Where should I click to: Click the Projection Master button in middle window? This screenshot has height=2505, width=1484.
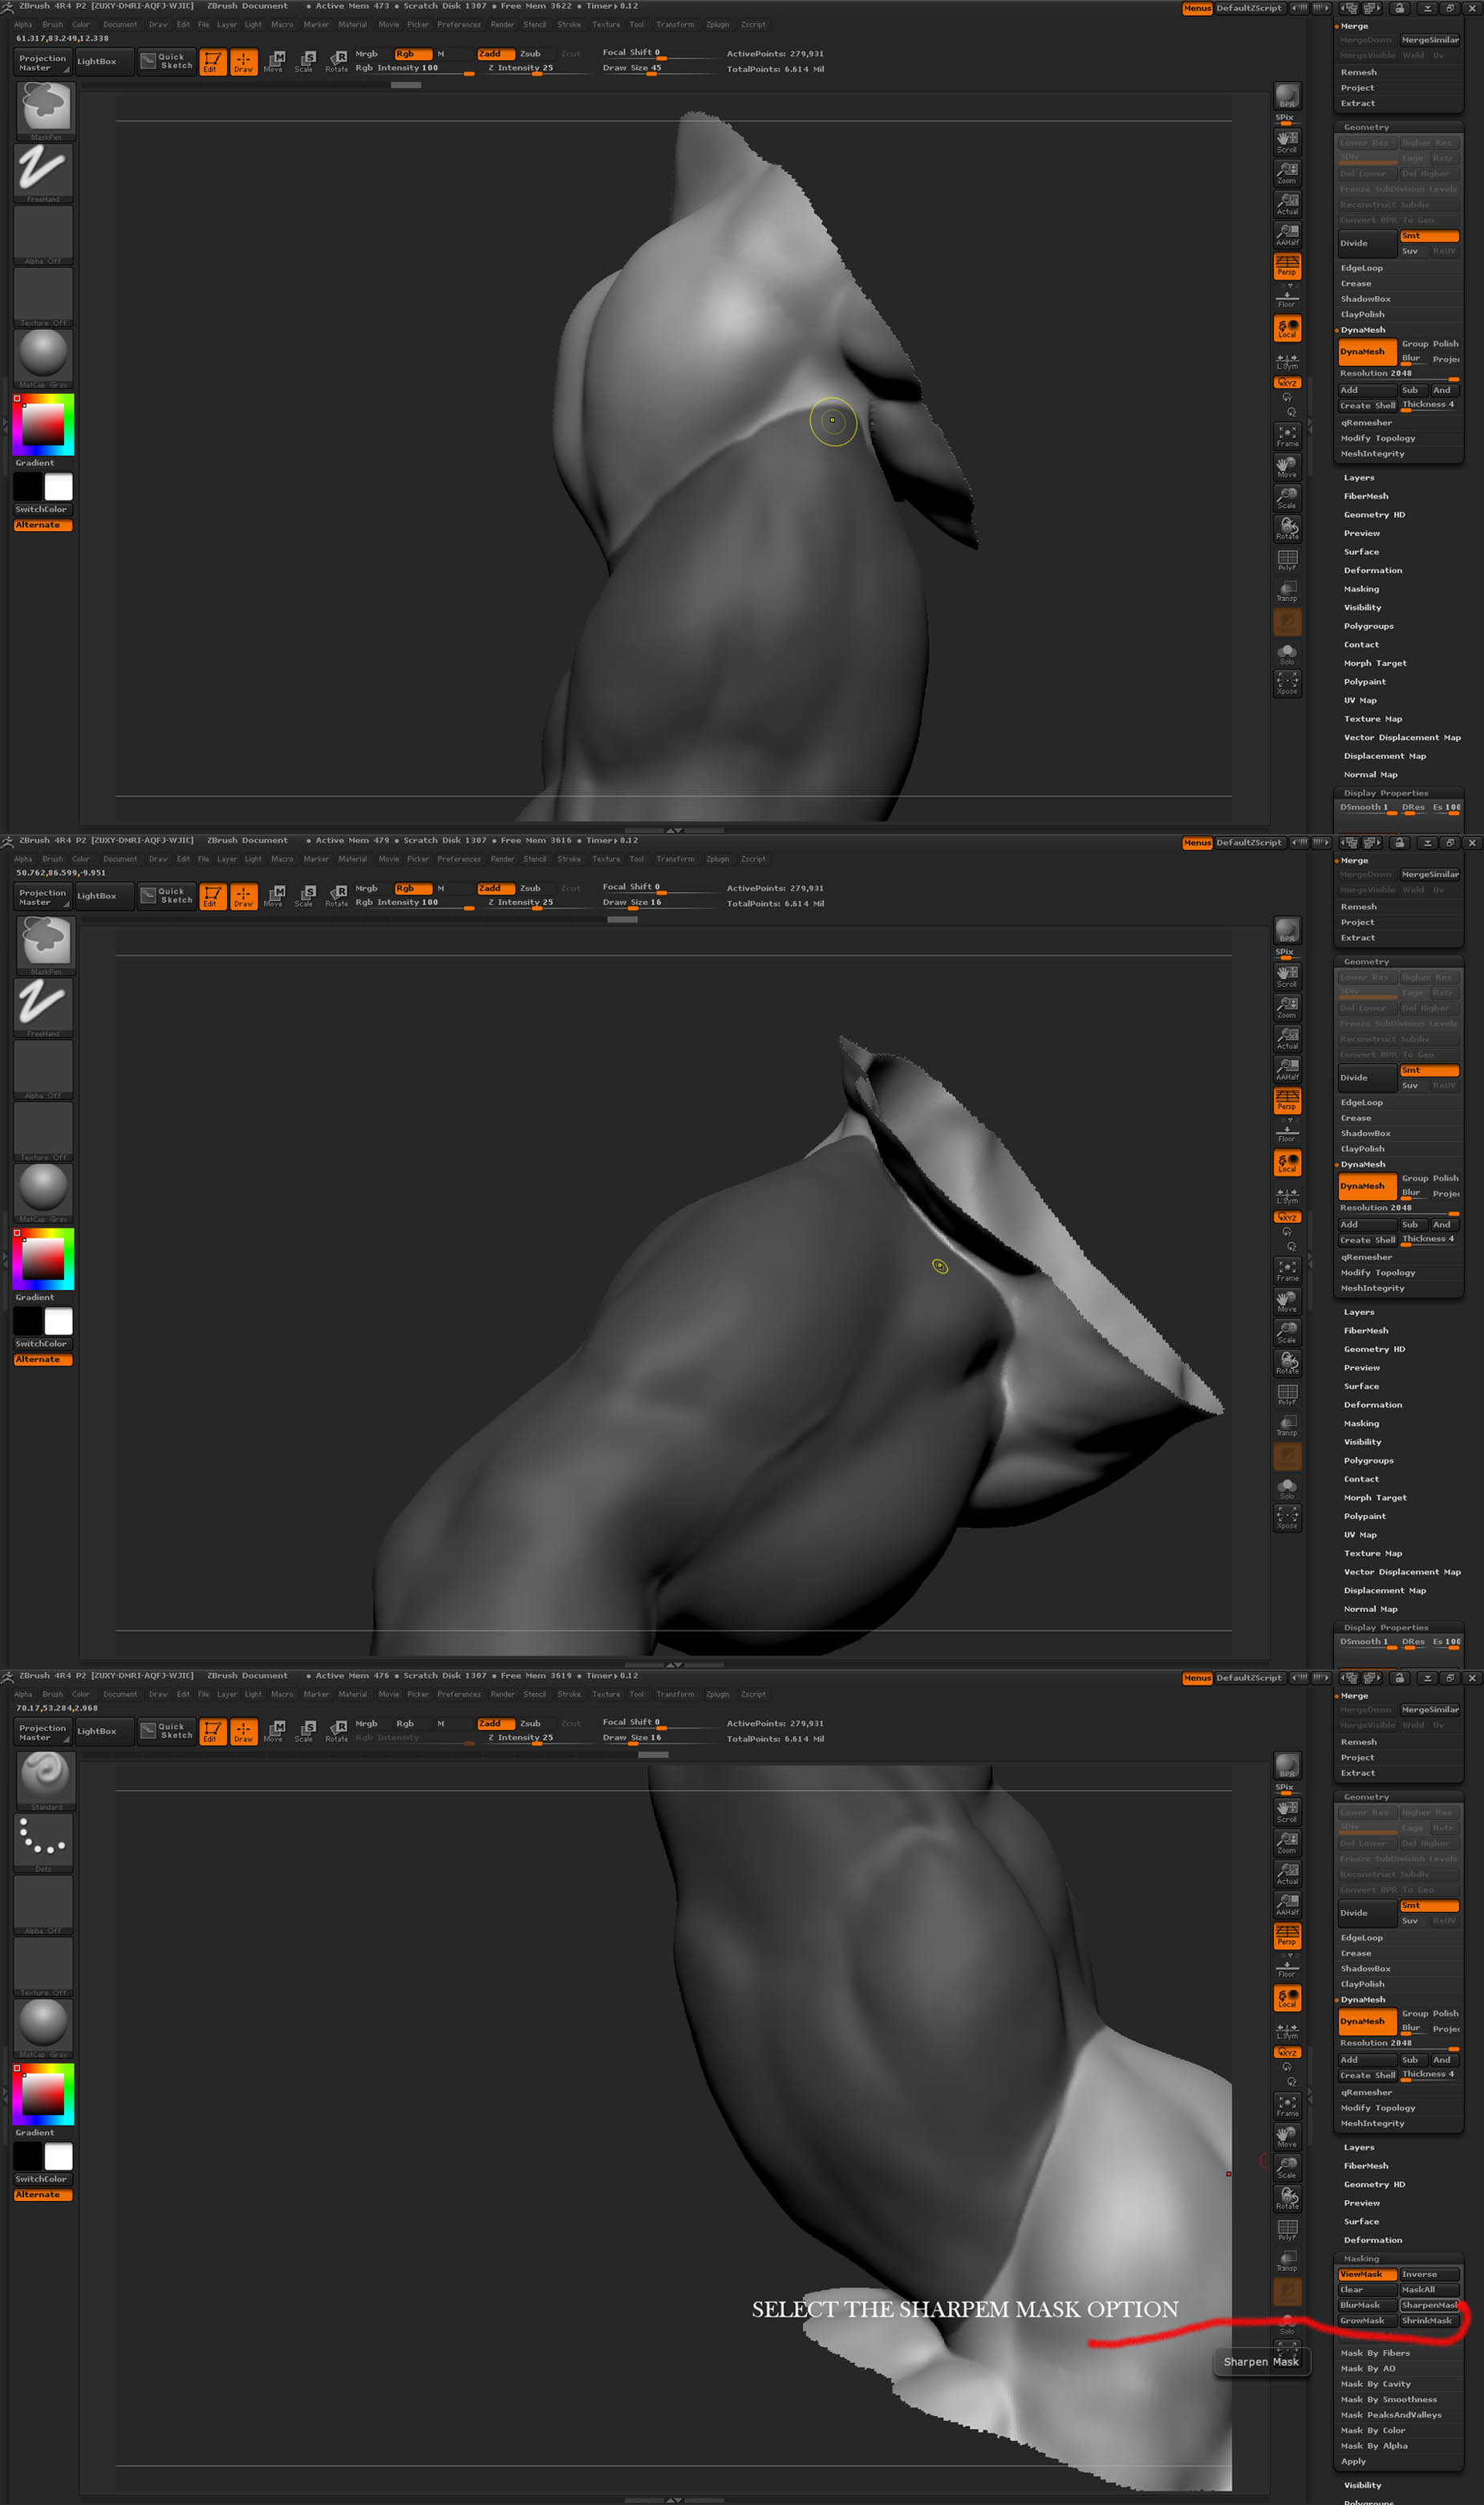point(43,897)
